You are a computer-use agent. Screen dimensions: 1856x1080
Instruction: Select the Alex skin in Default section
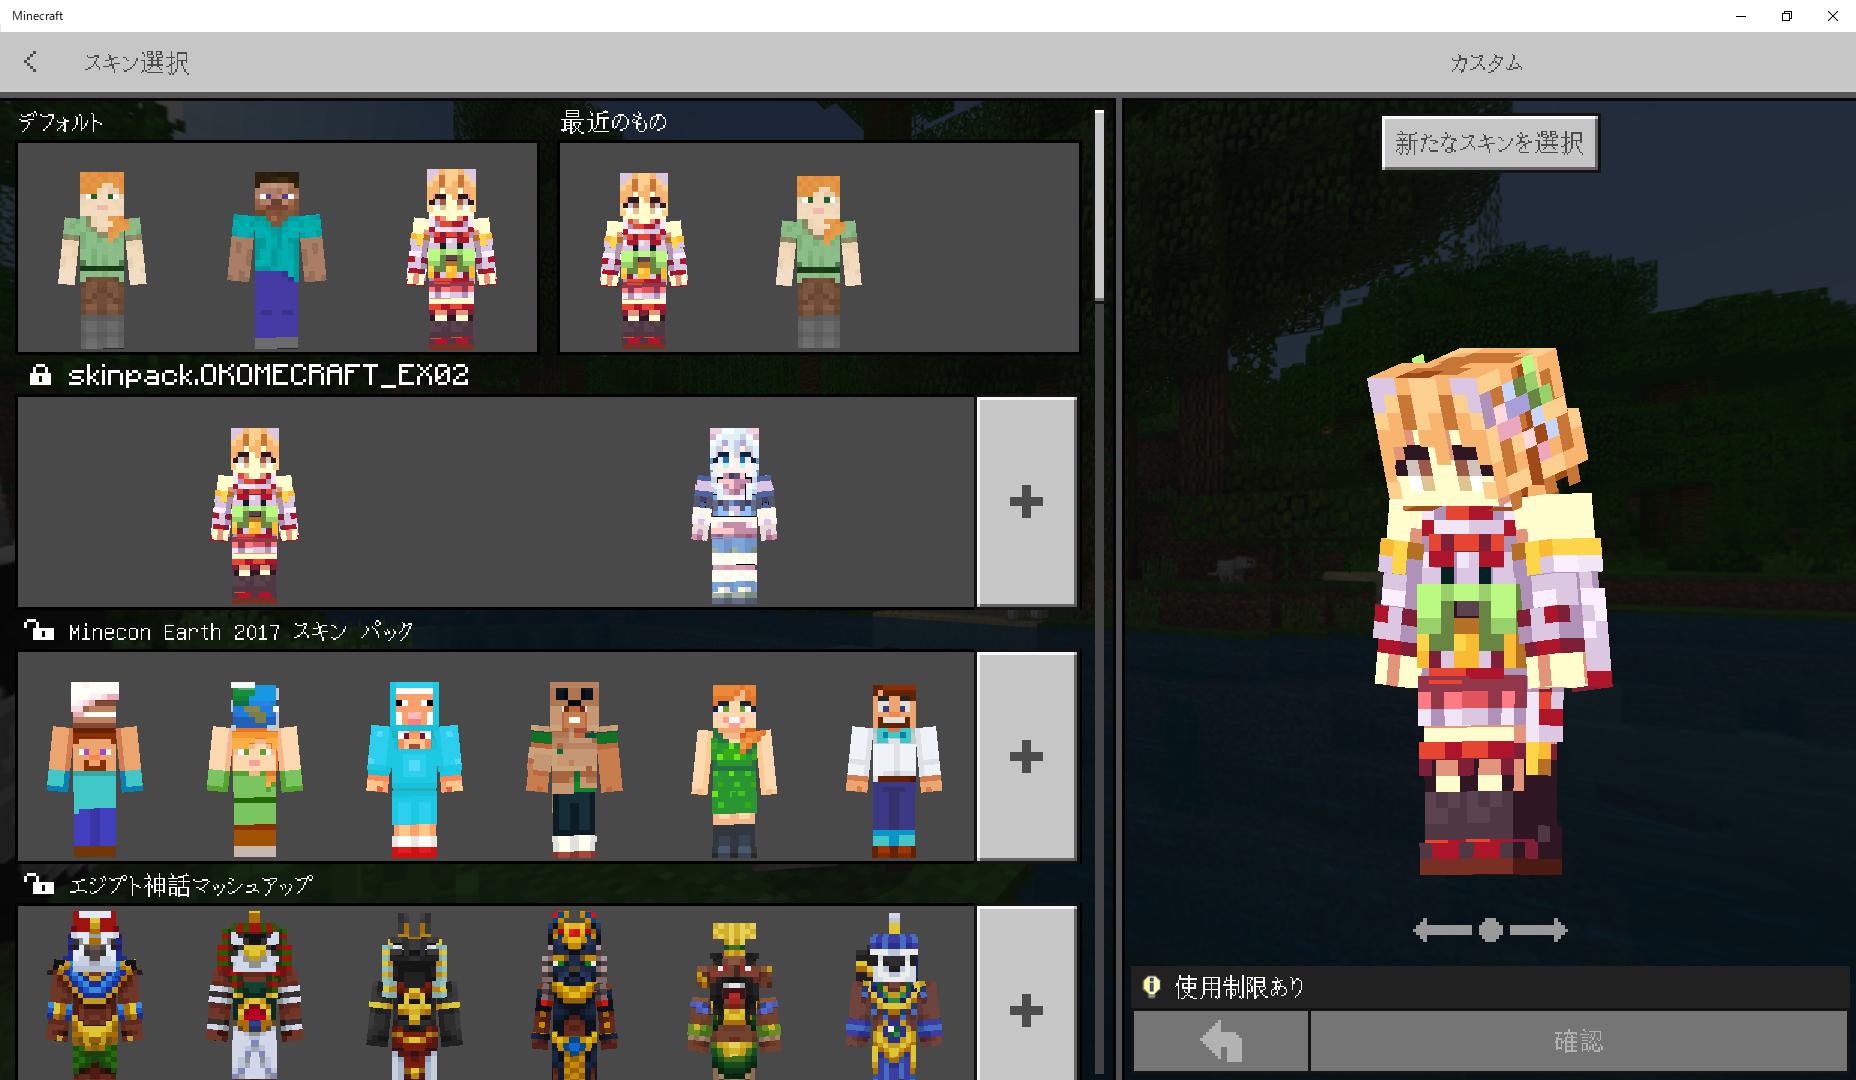tap(102, 258)
